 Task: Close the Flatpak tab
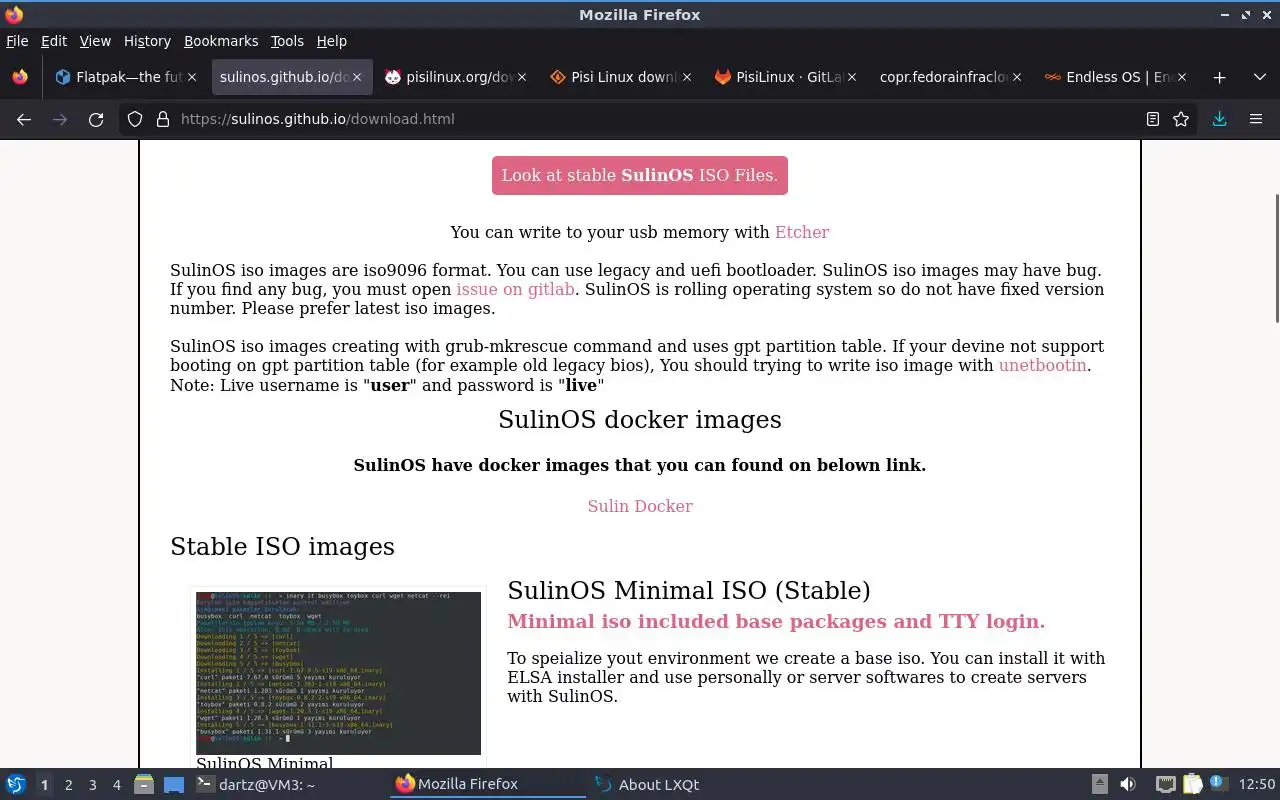pyautogui.click(x=192, y=77)
